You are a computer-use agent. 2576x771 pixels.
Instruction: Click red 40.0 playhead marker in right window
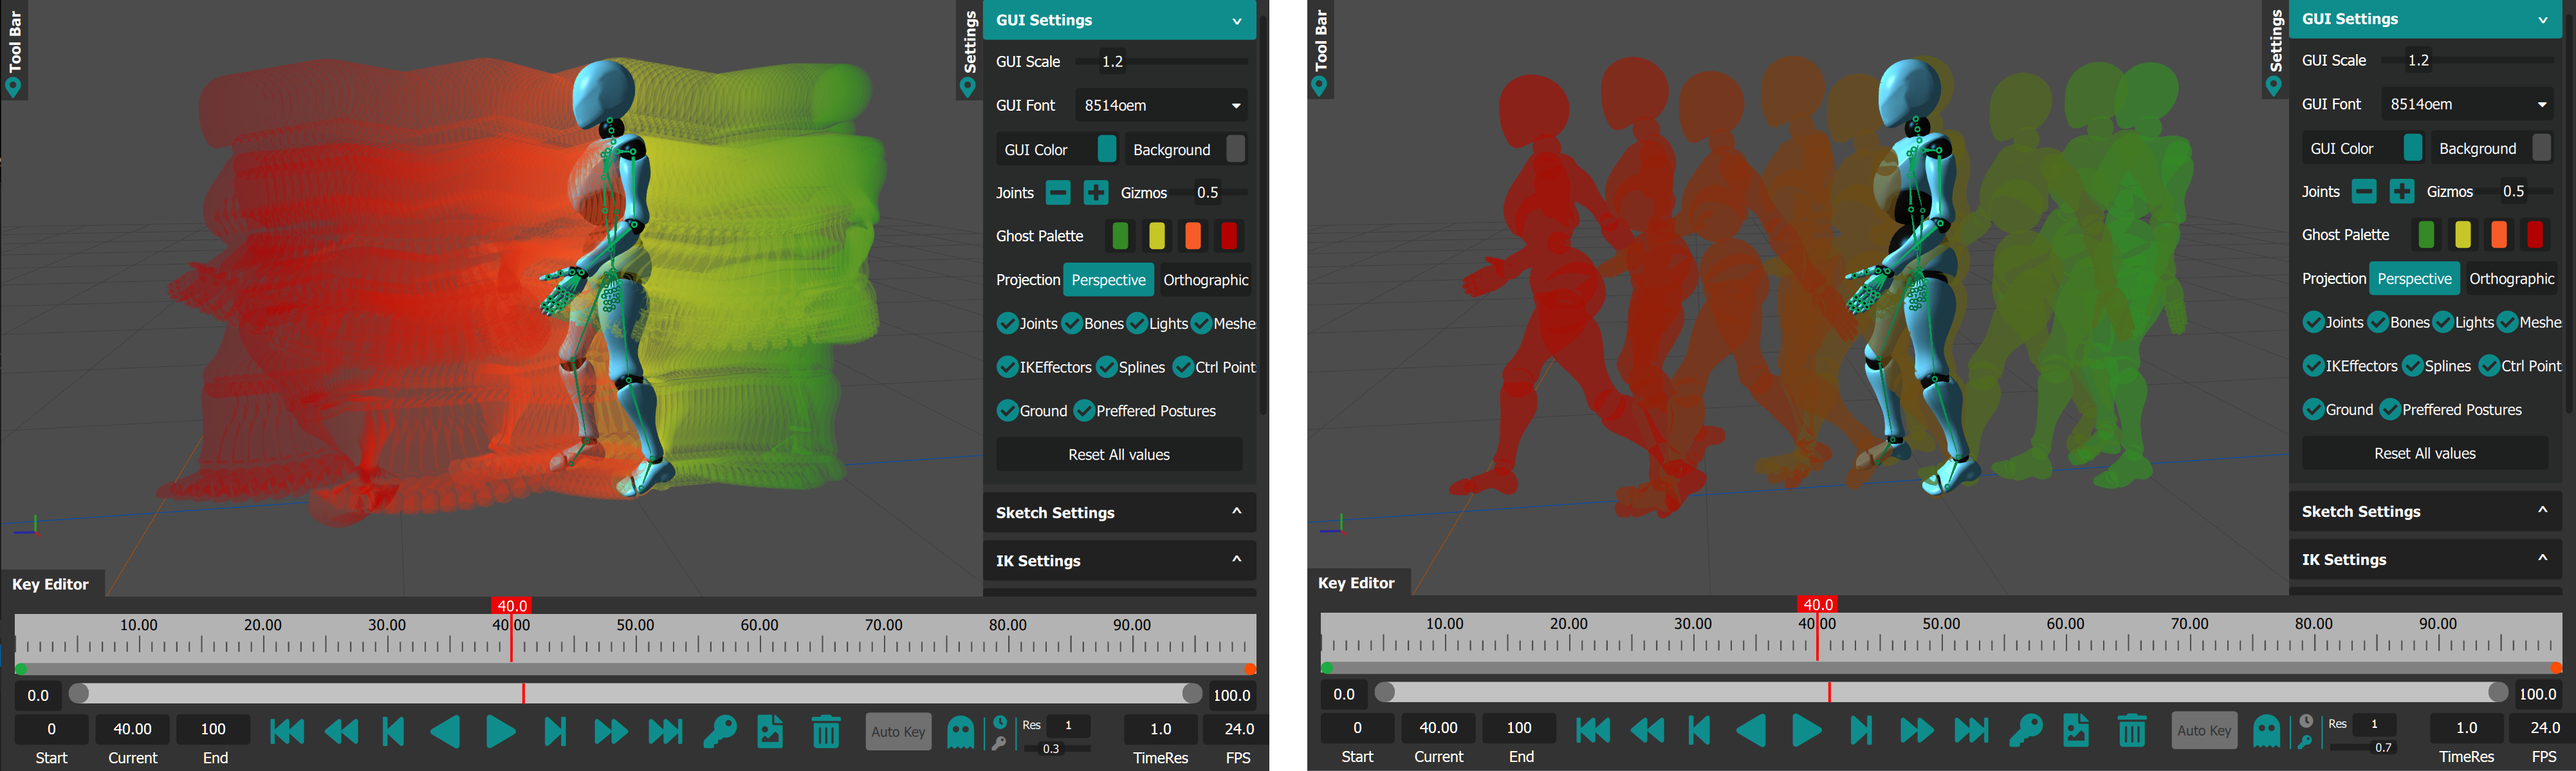pyautogui.click(x=1817, y=604)
